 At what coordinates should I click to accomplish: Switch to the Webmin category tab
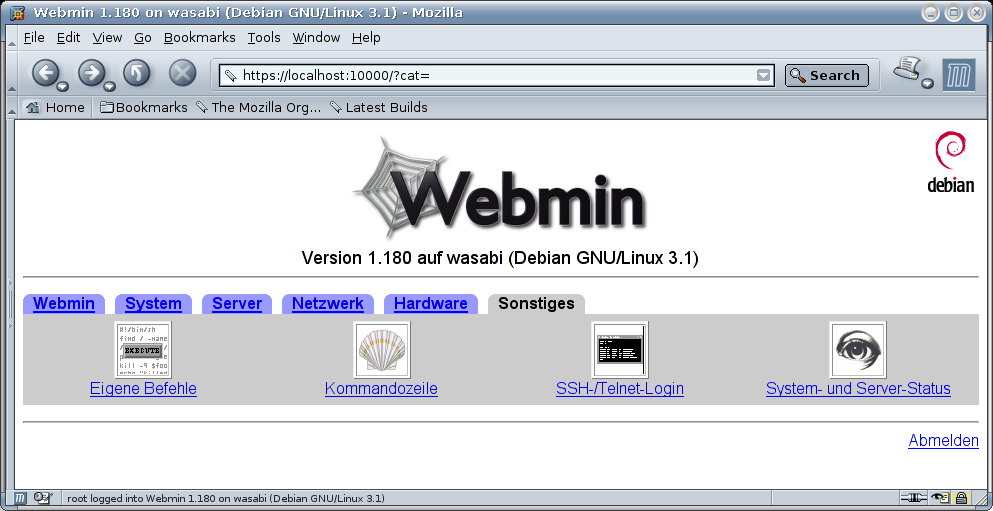[x=64, y=303]
